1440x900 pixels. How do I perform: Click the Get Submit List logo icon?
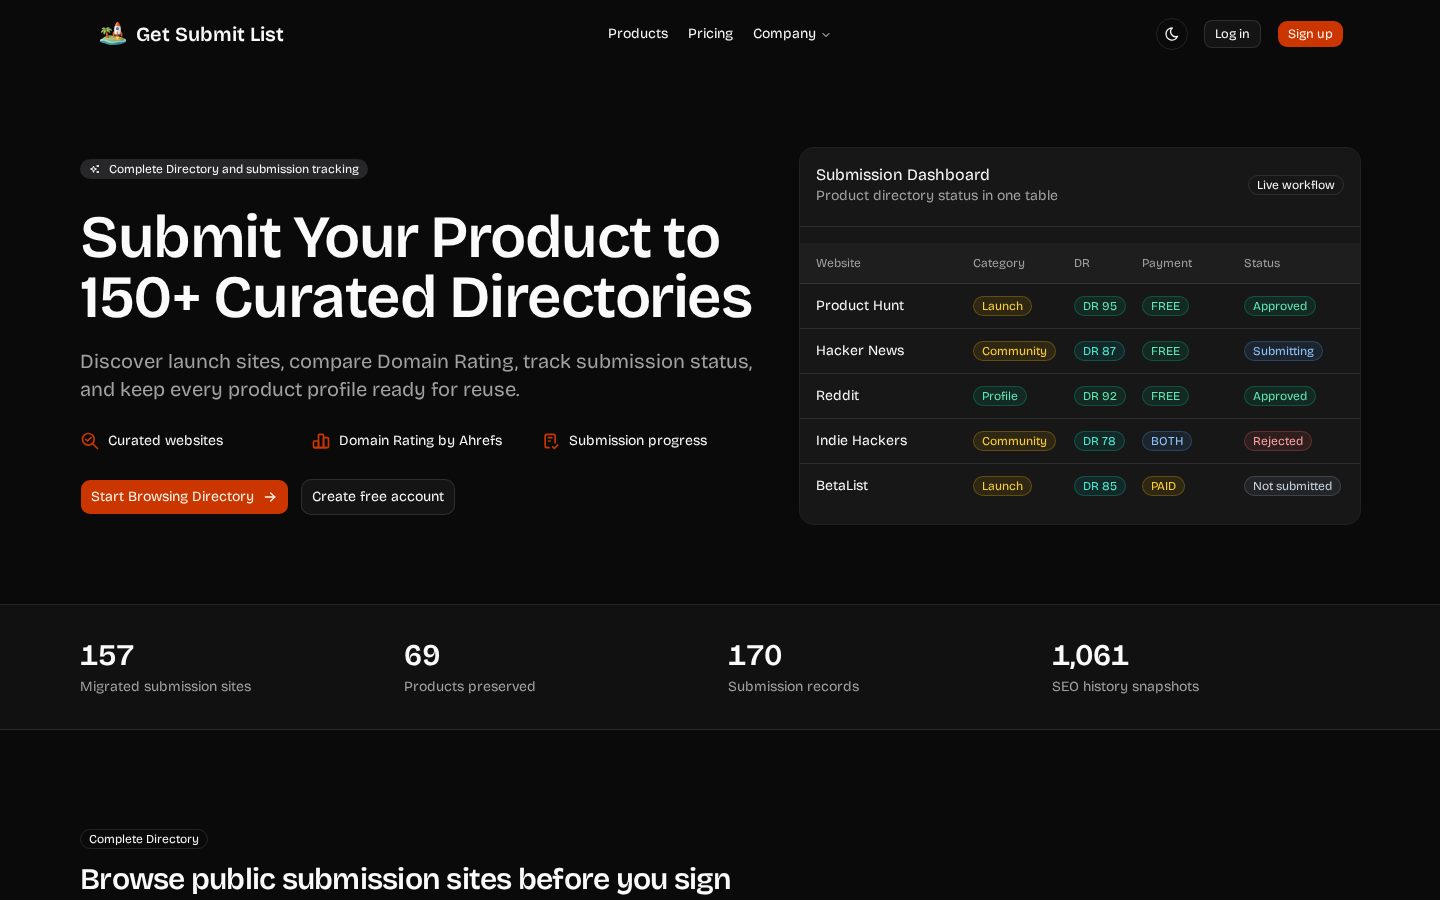tap(113, 34)
